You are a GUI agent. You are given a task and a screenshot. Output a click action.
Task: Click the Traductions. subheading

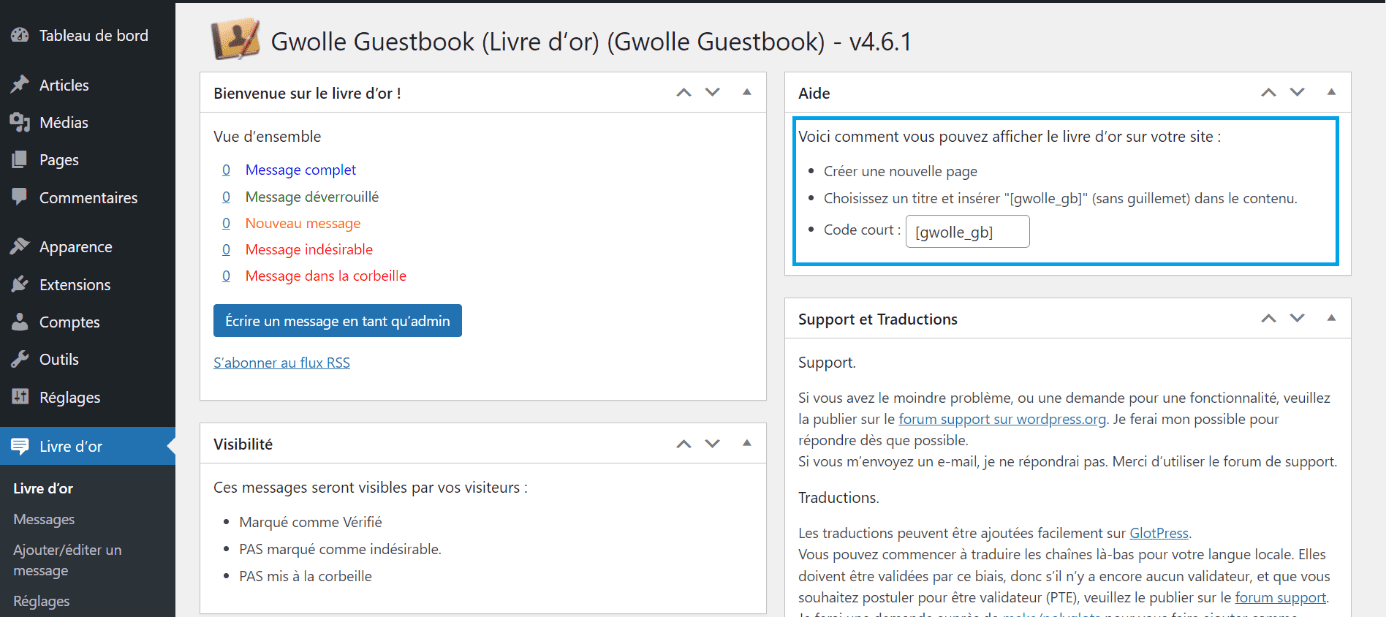[x=839, y=497]
